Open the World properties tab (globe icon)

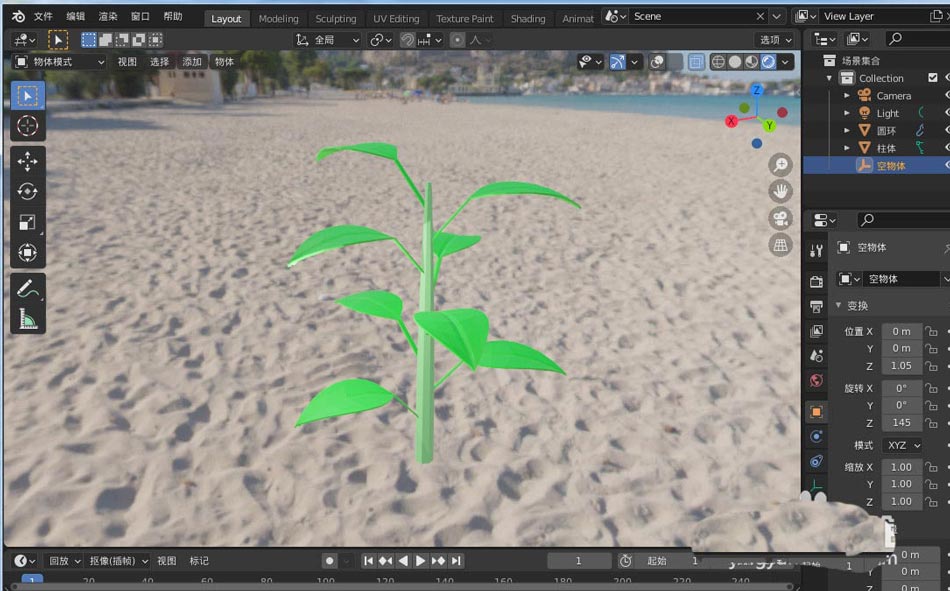[x=816, y=381]
